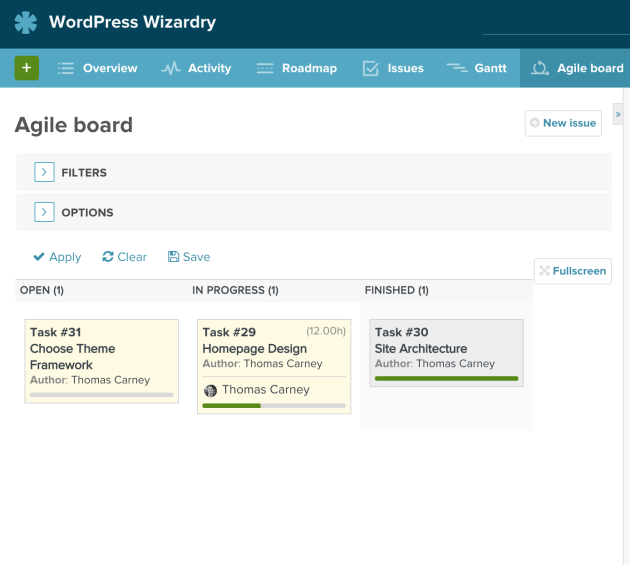The image size is (630, 565).
Task: Click the Gantt bars icon
Action: [457, 68]
